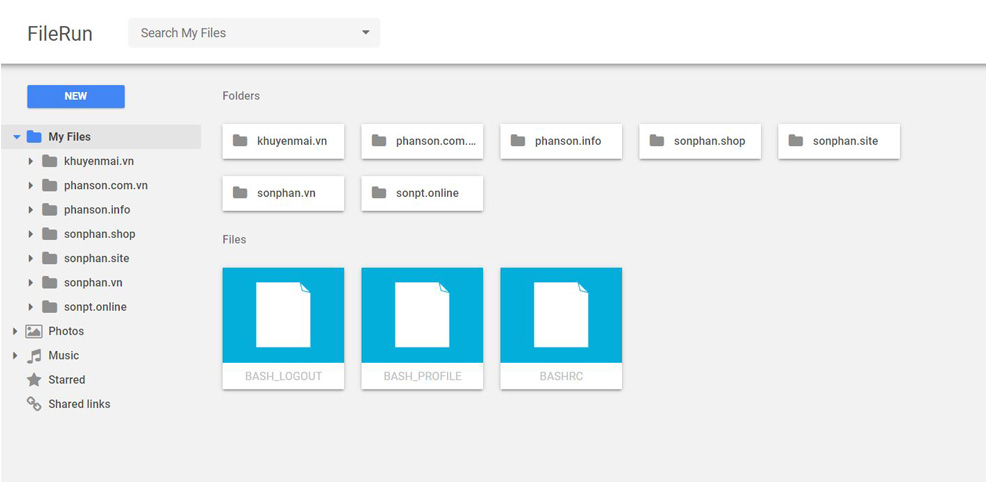The image size is (986, 482).
Task: Click the Music note icon in sidebar
Action: (34, 356)
